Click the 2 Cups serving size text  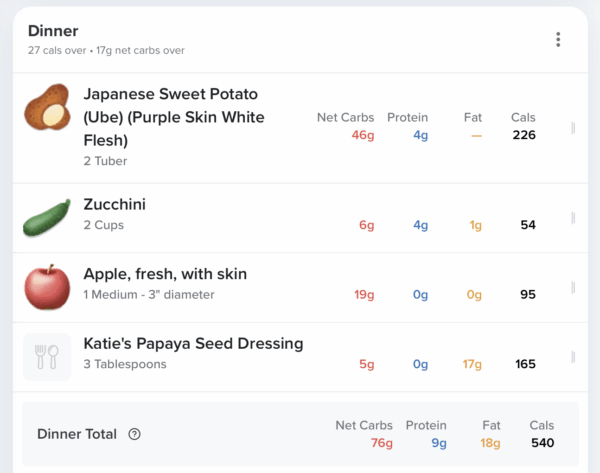point(104,225)
